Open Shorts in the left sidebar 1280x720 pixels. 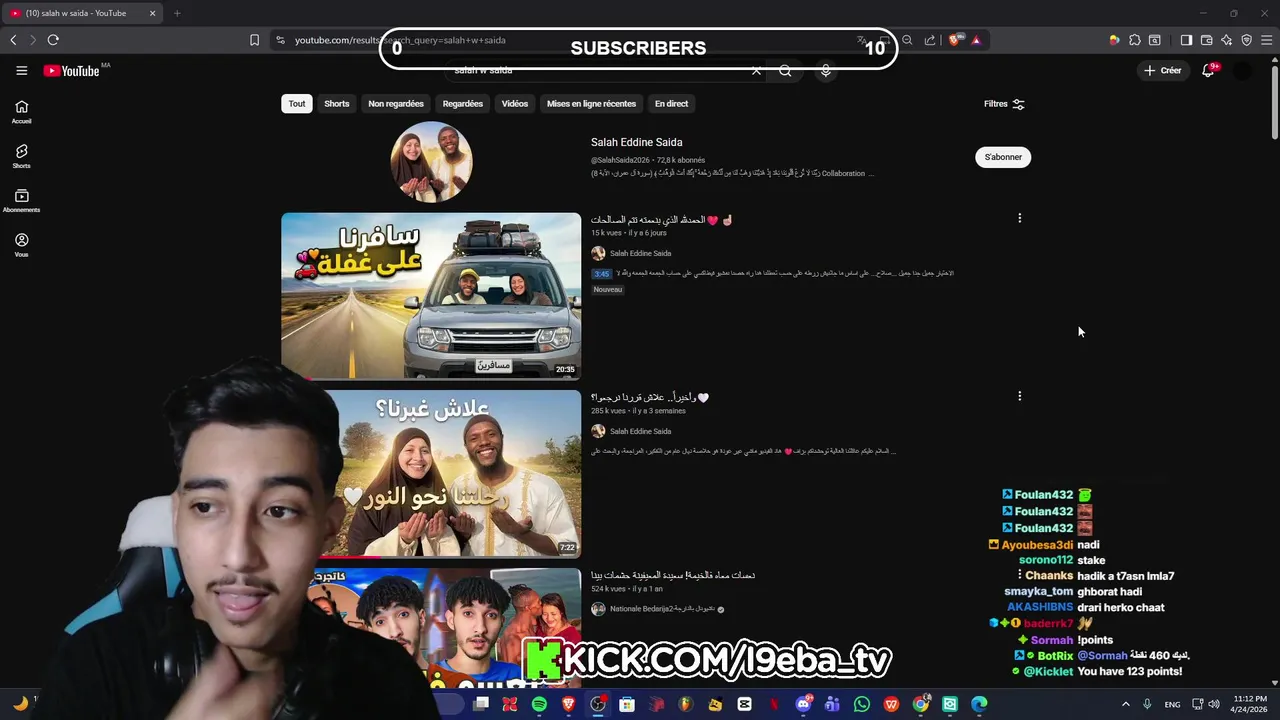[x=21, y=157]
